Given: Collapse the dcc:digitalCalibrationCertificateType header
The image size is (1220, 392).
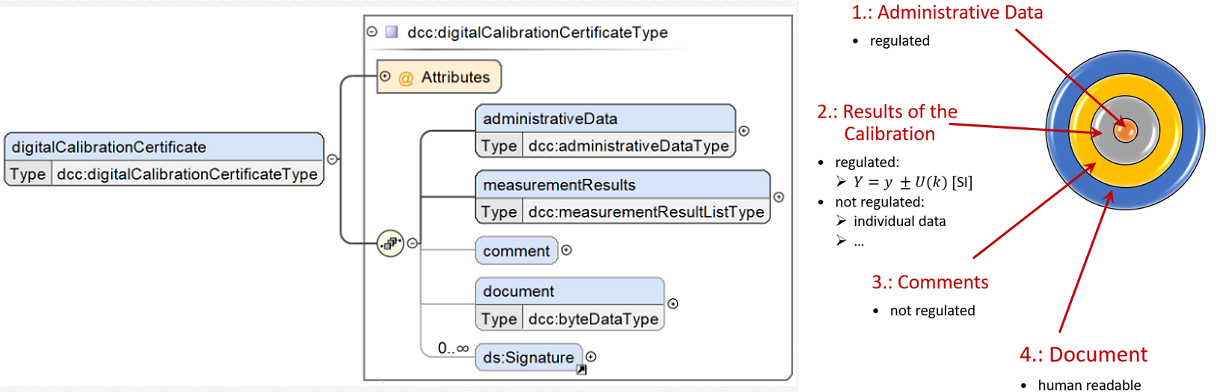Looking at the screenshot, I should tap(372, 32).
